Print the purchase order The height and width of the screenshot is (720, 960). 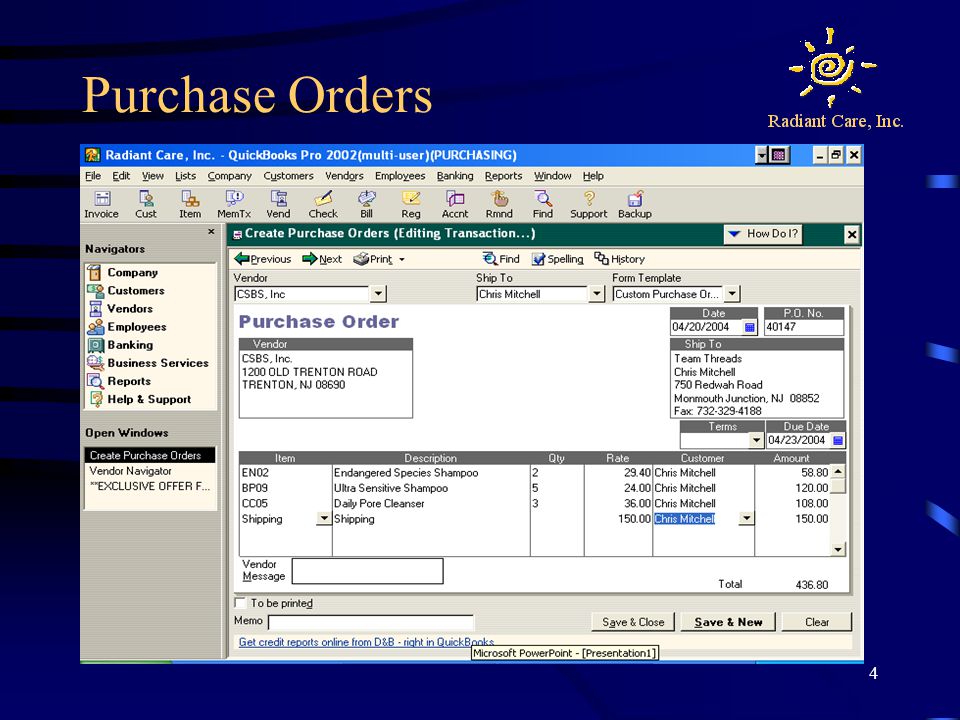coord(373,259)
